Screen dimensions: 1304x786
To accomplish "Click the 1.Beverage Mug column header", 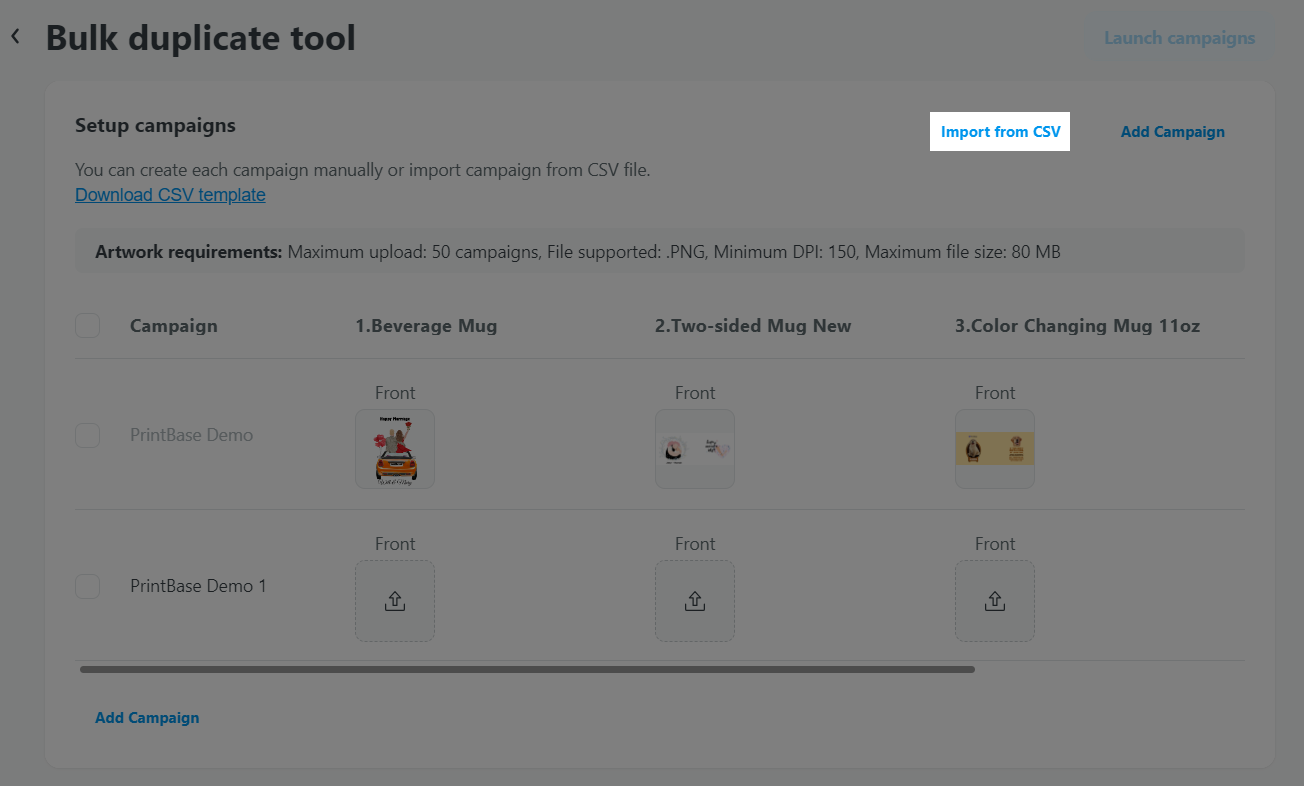I will point(426,326).
